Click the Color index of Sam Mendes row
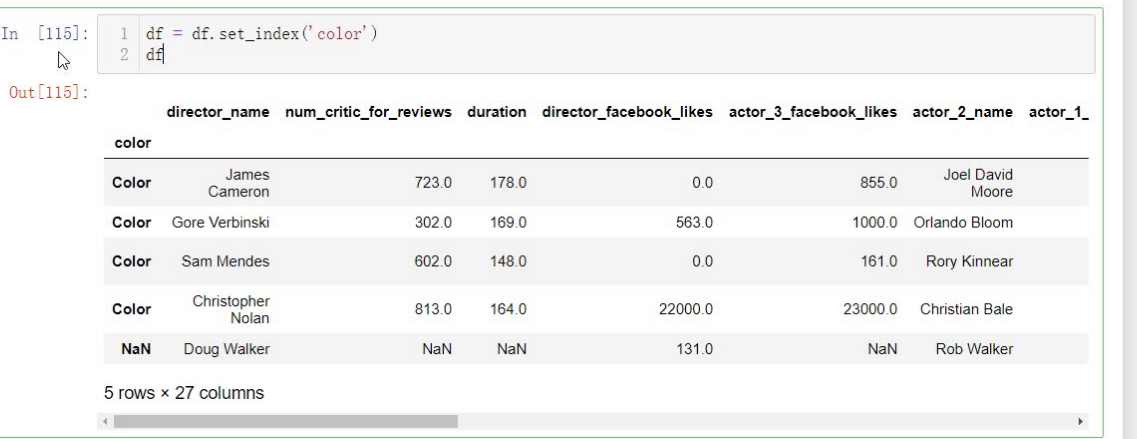The height and width of the screenshot is (439, 1137). click(131, 261)
